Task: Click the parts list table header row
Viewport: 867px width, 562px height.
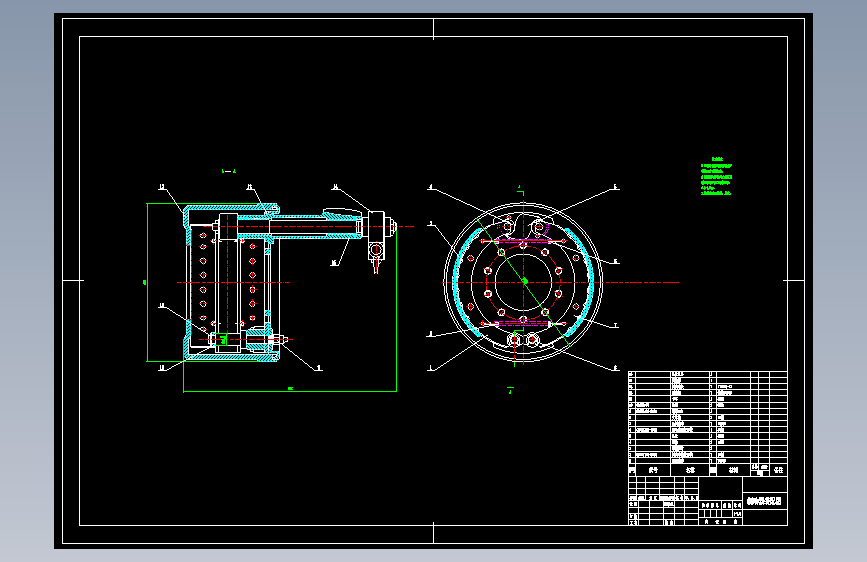Action: point(708,470)
